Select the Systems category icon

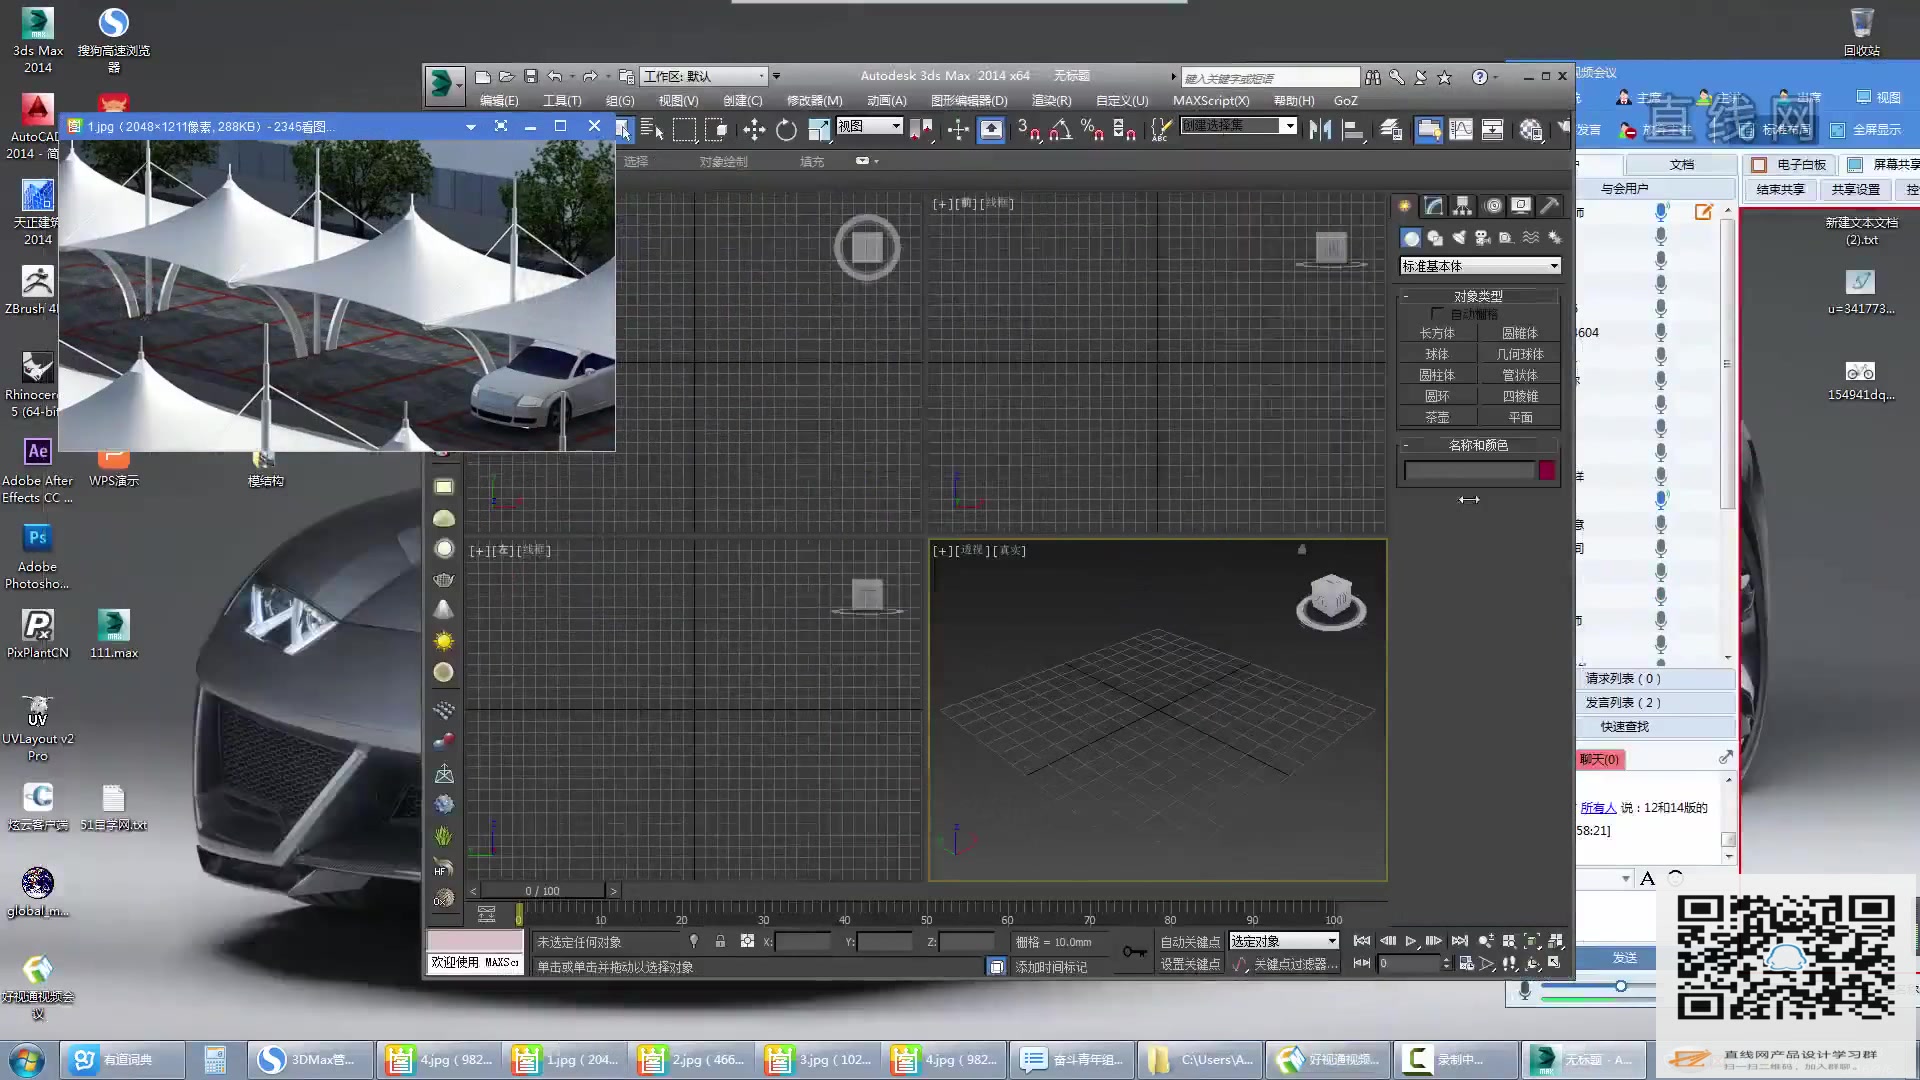[x=1554, y=238]
